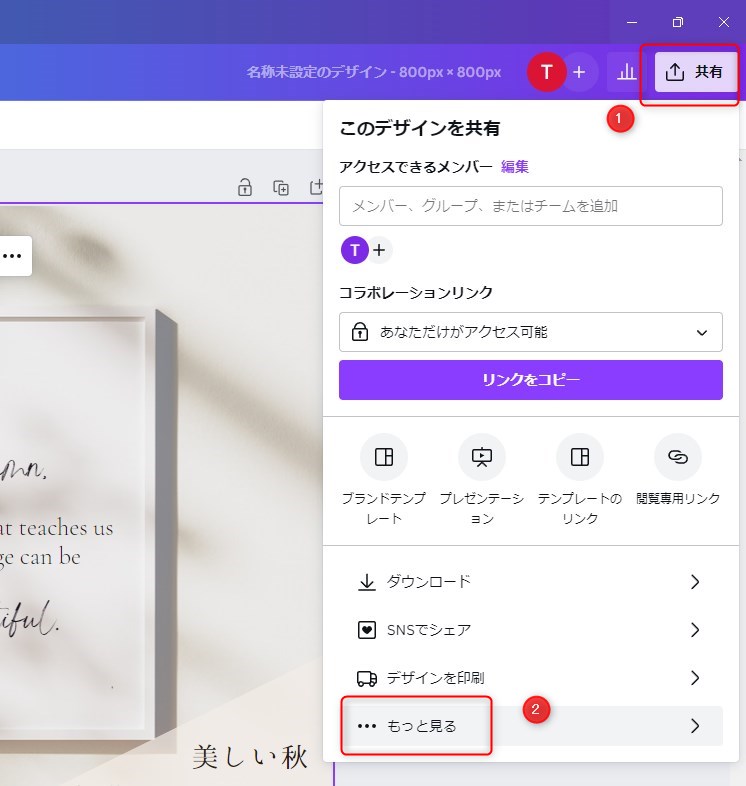Click the duplicate page icon above the canvas

coord(281,187)
